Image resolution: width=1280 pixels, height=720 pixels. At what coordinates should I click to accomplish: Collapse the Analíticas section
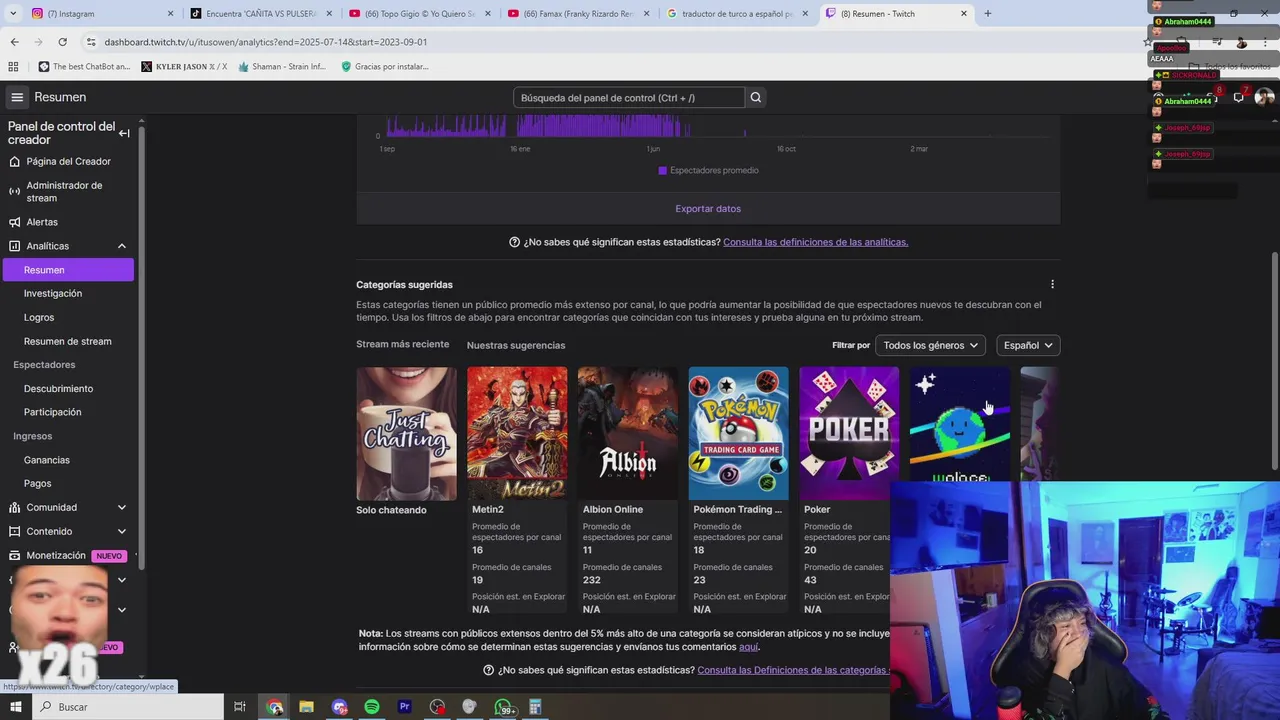coord(122,246)
